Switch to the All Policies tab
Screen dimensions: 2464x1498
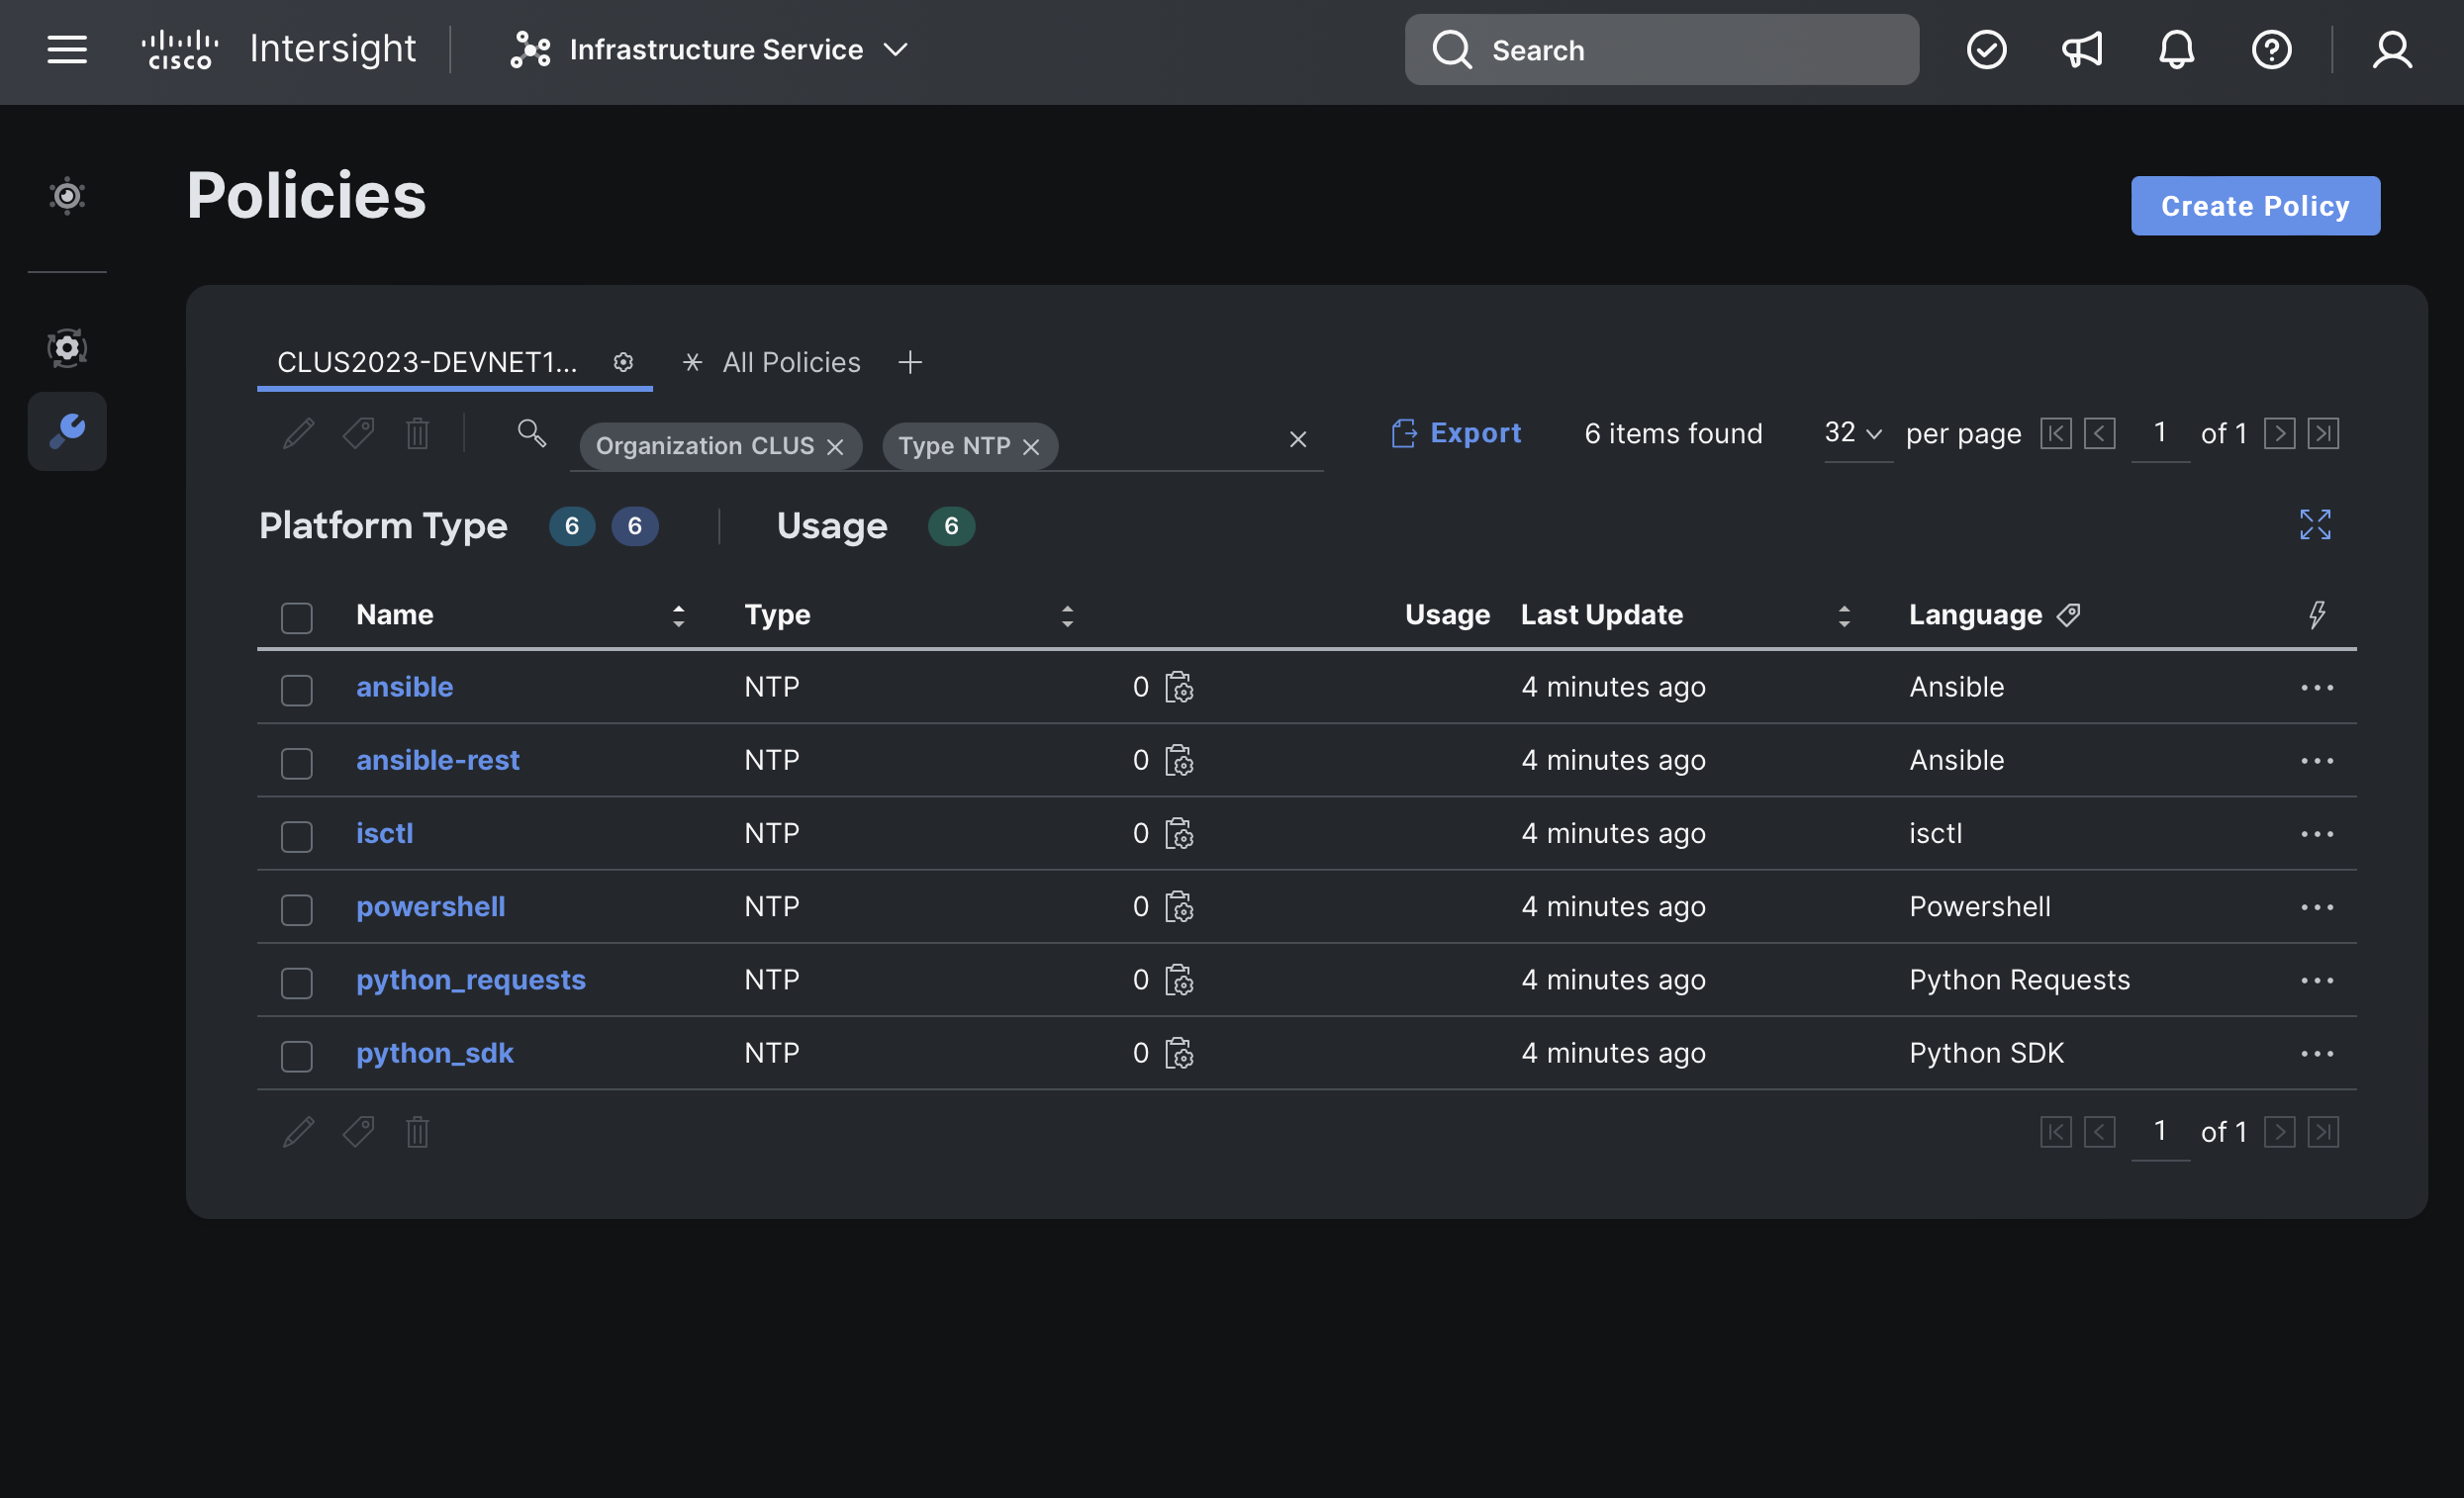click(x=790, y=362)
